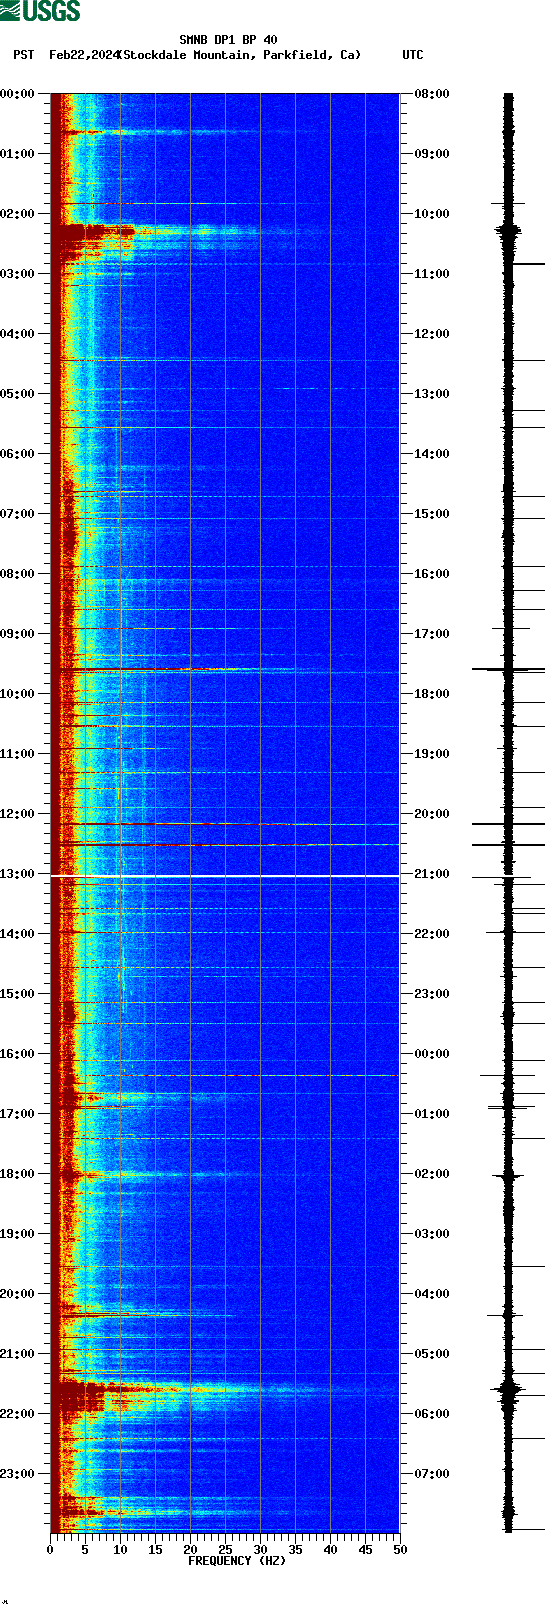The width and height of the screenshot is (552, 1613).
Task: Click the USGS logo
Action: pos(40,11)
